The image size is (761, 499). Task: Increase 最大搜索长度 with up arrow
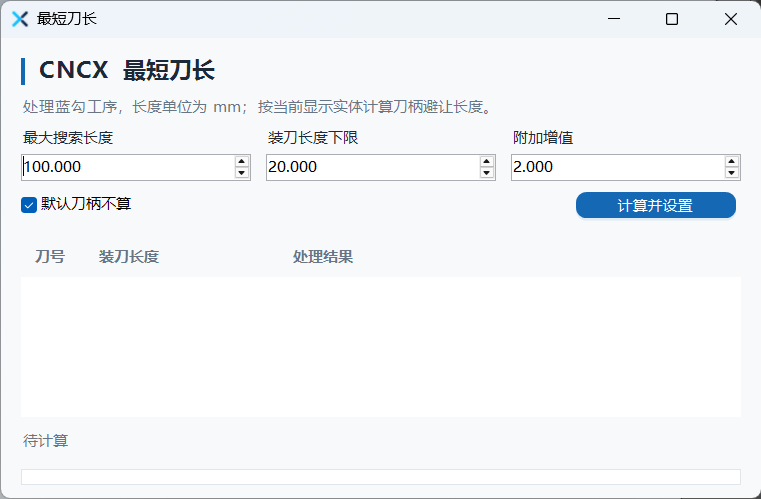242,162
